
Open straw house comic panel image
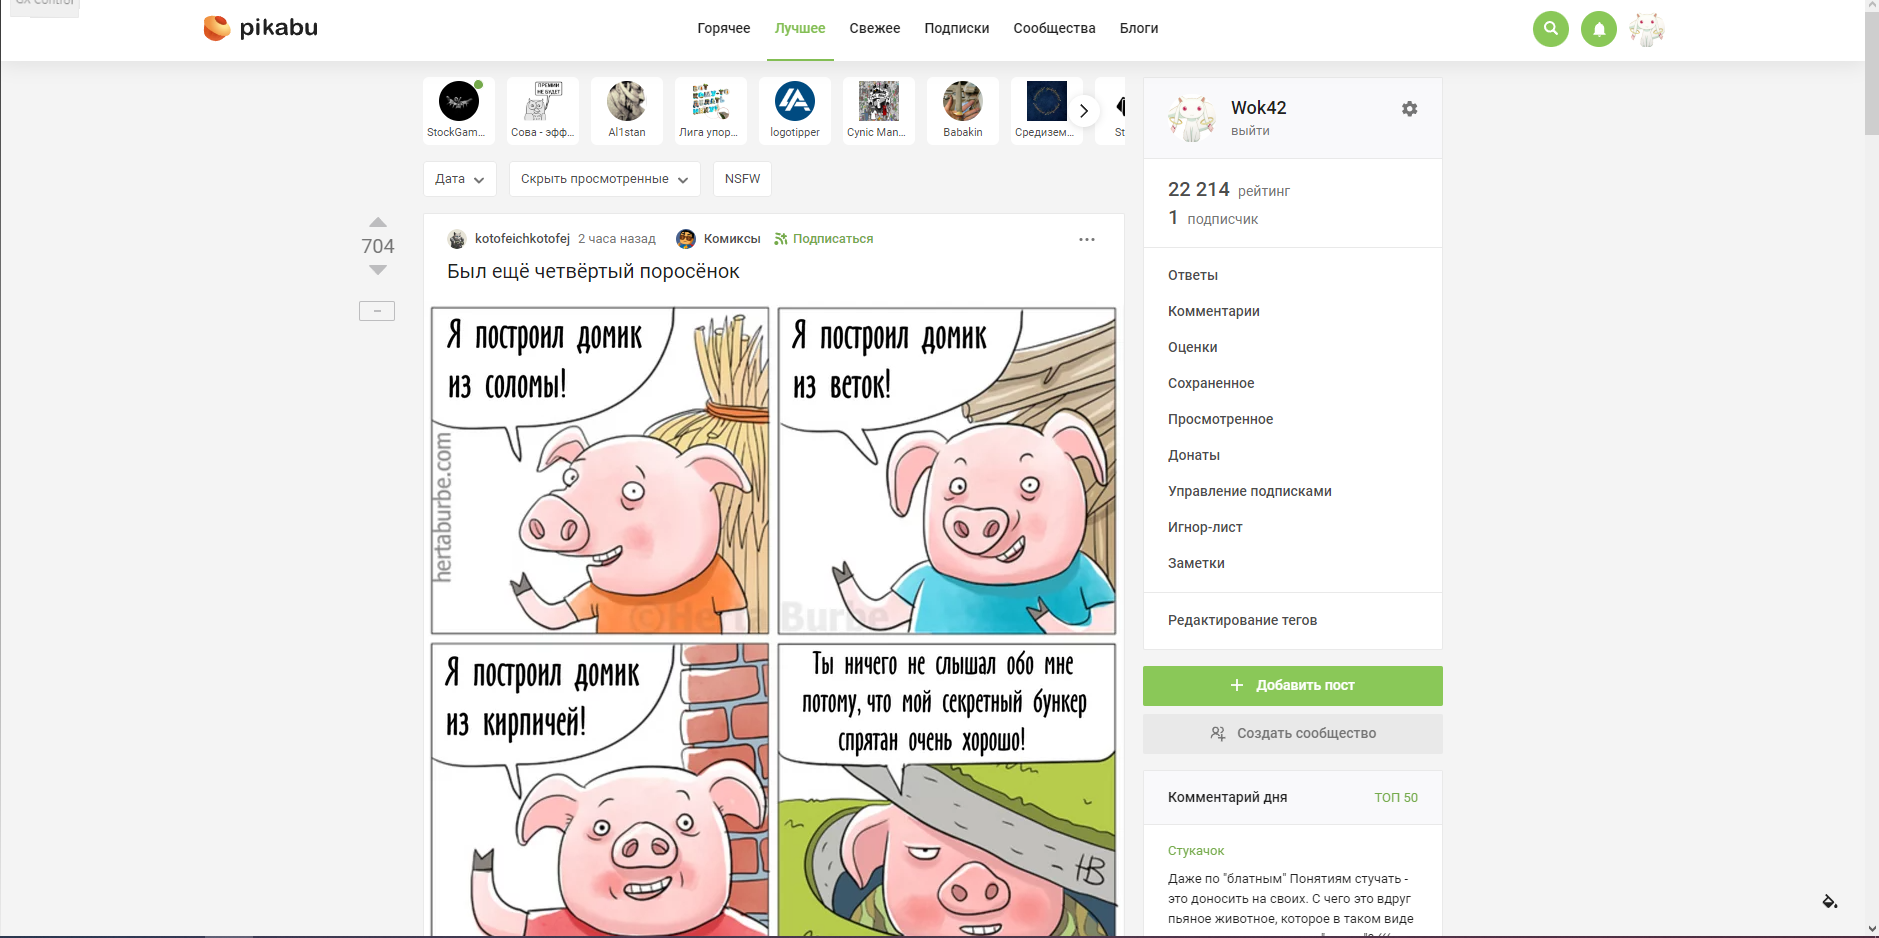pyautogui.click(x=600, y=470)
